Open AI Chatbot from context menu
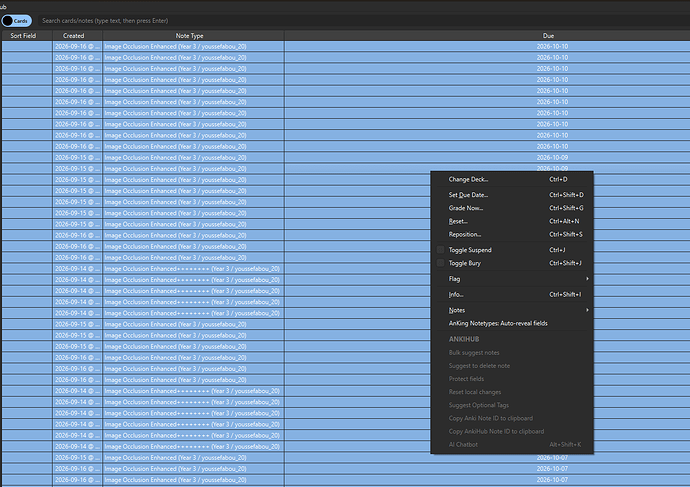 (x=512, y=445)
